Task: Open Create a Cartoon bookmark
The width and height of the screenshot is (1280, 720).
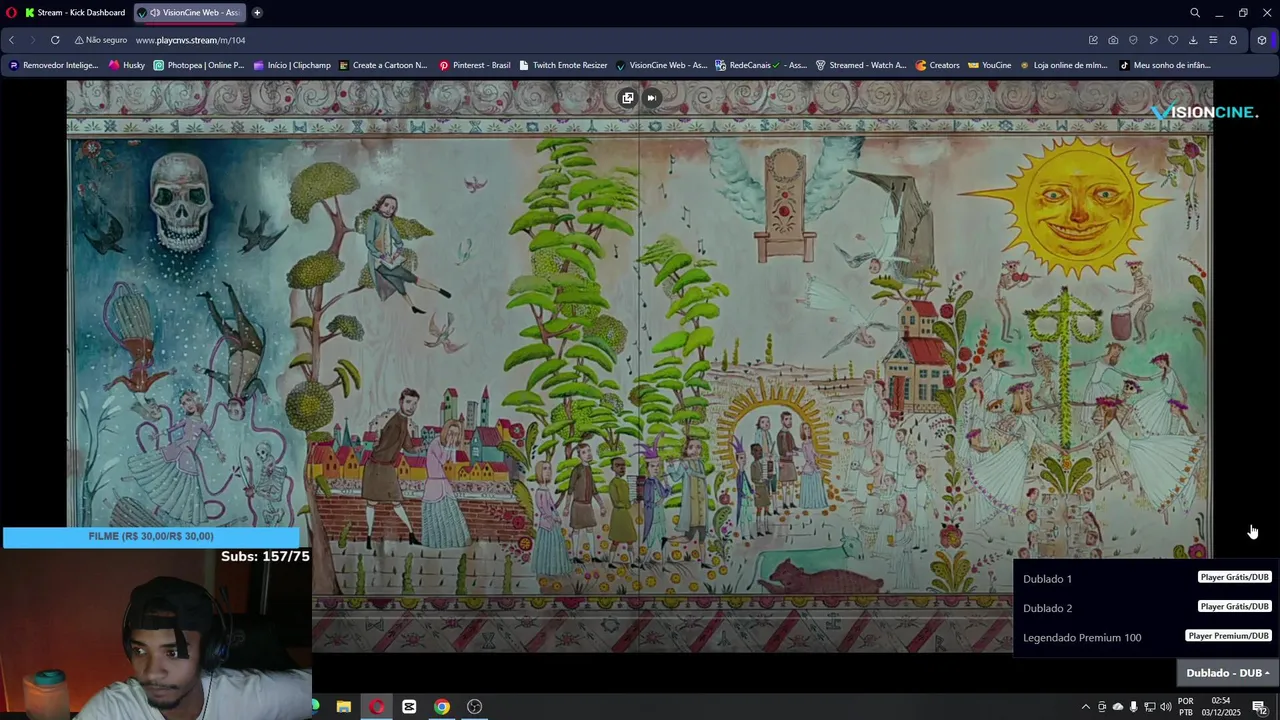Action: pos(383,65)
